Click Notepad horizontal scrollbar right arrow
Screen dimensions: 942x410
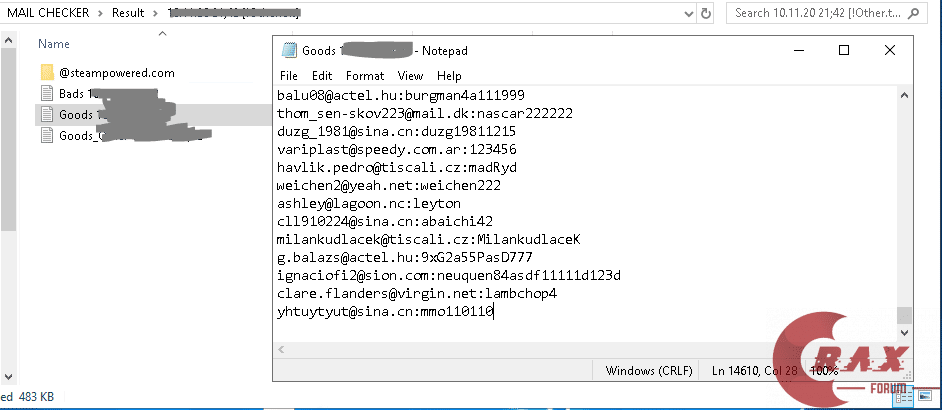point(888,349)
